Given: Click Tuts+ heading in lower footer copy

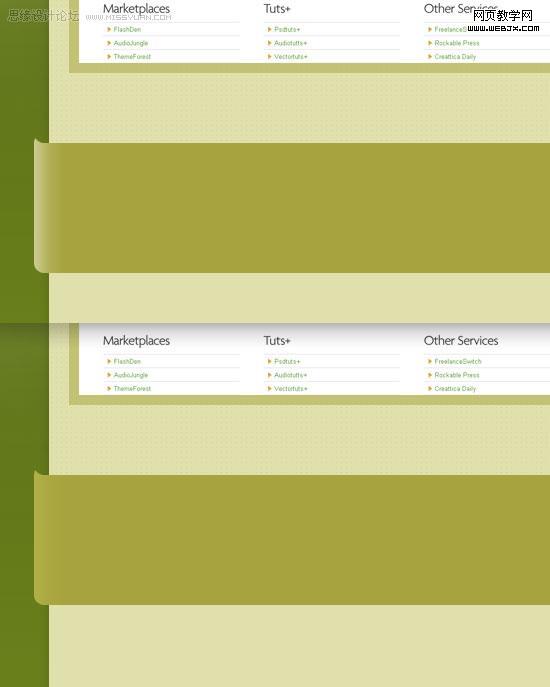Looking at the screenshot, I should pos(277,340).
